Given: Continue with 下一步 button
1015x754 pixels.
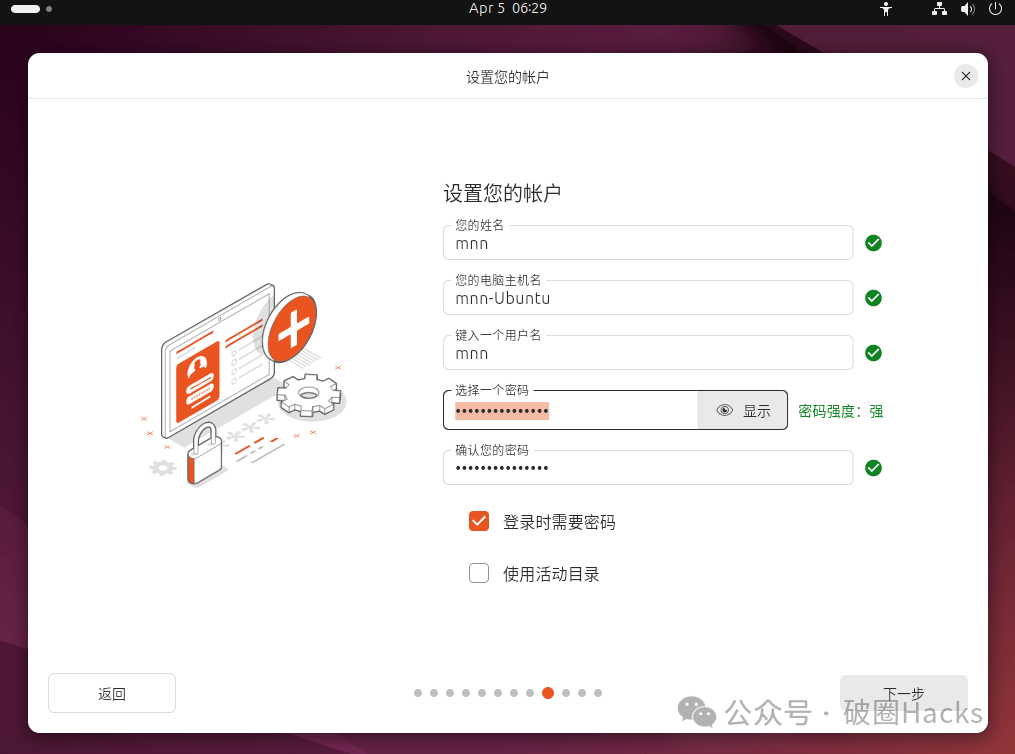Looking at the screenshot, I should click(904, 694).
